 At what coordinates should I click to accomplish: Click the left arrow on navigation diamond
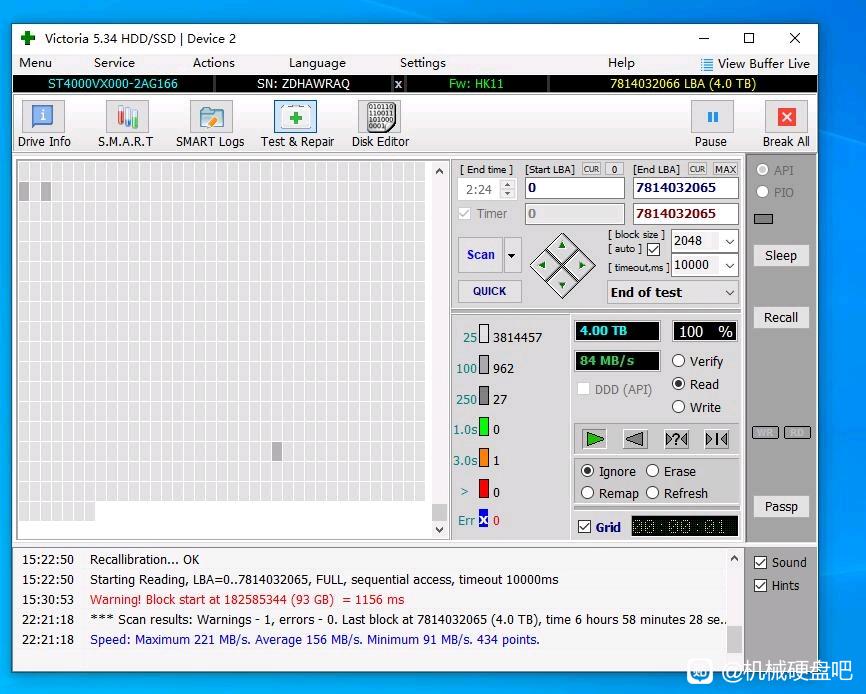click(x=542, y=265)
